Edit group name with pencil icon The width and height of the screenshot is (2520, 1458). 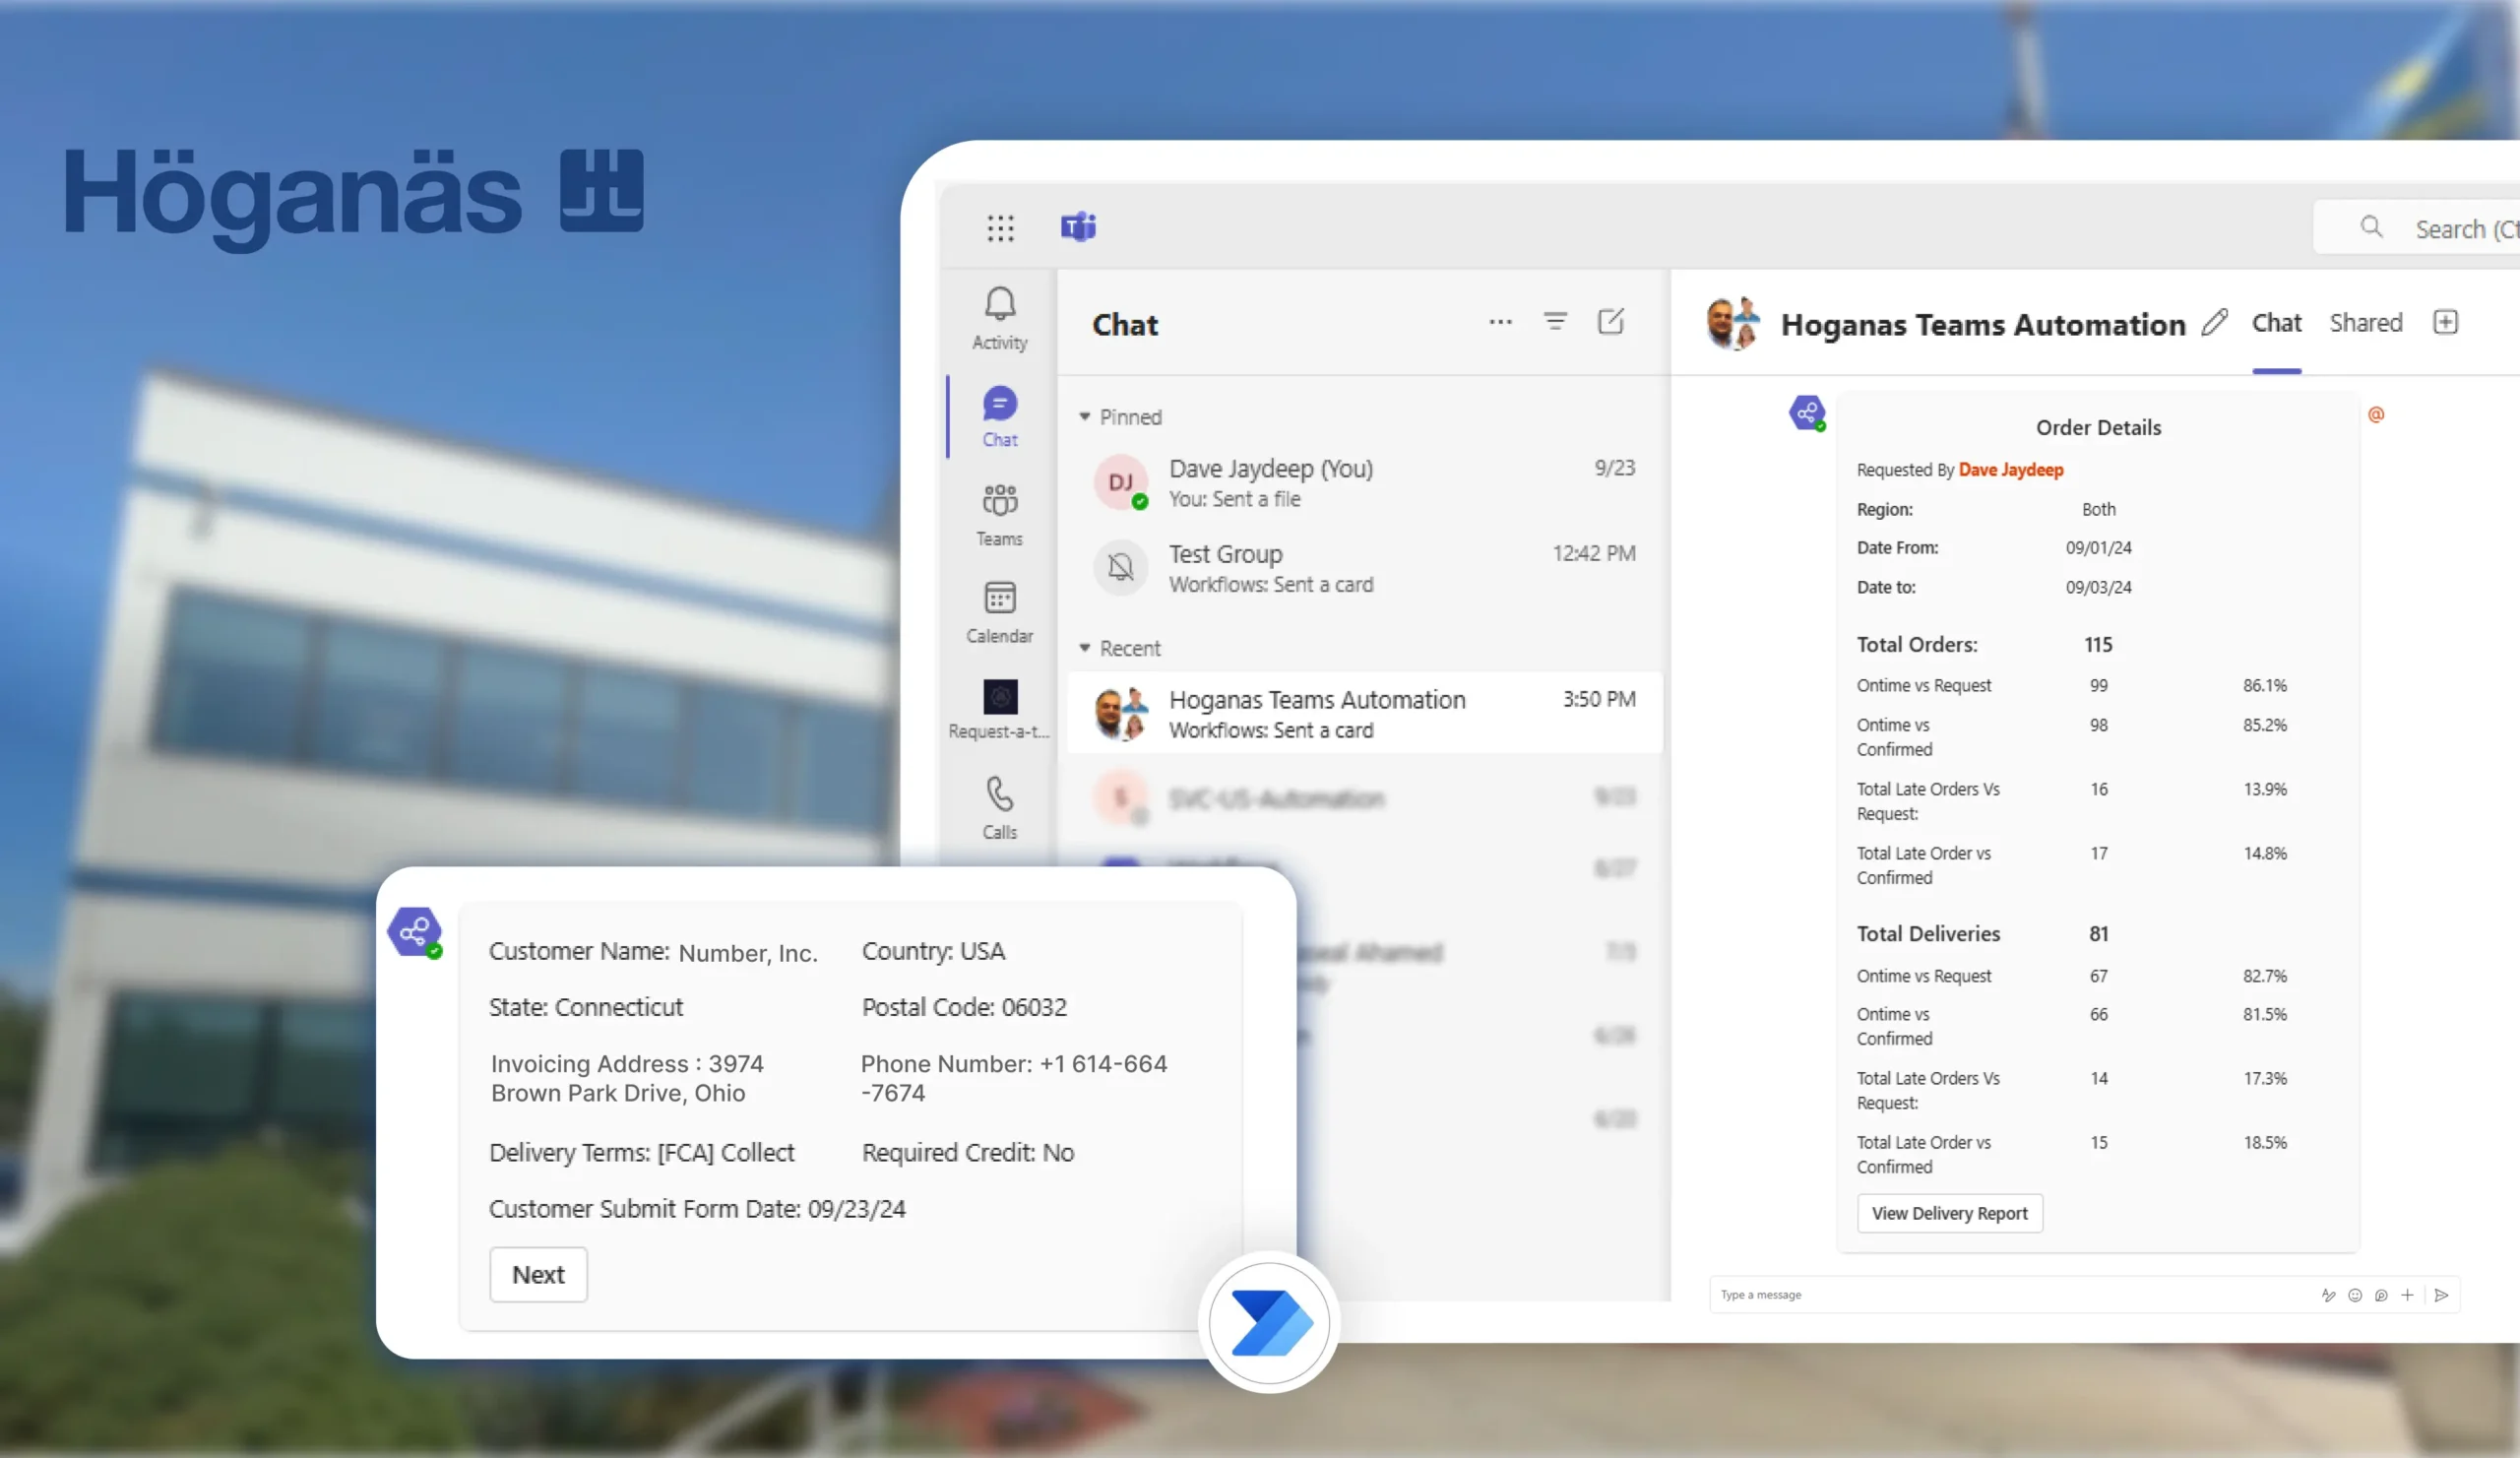click(x=2214, y=322)
